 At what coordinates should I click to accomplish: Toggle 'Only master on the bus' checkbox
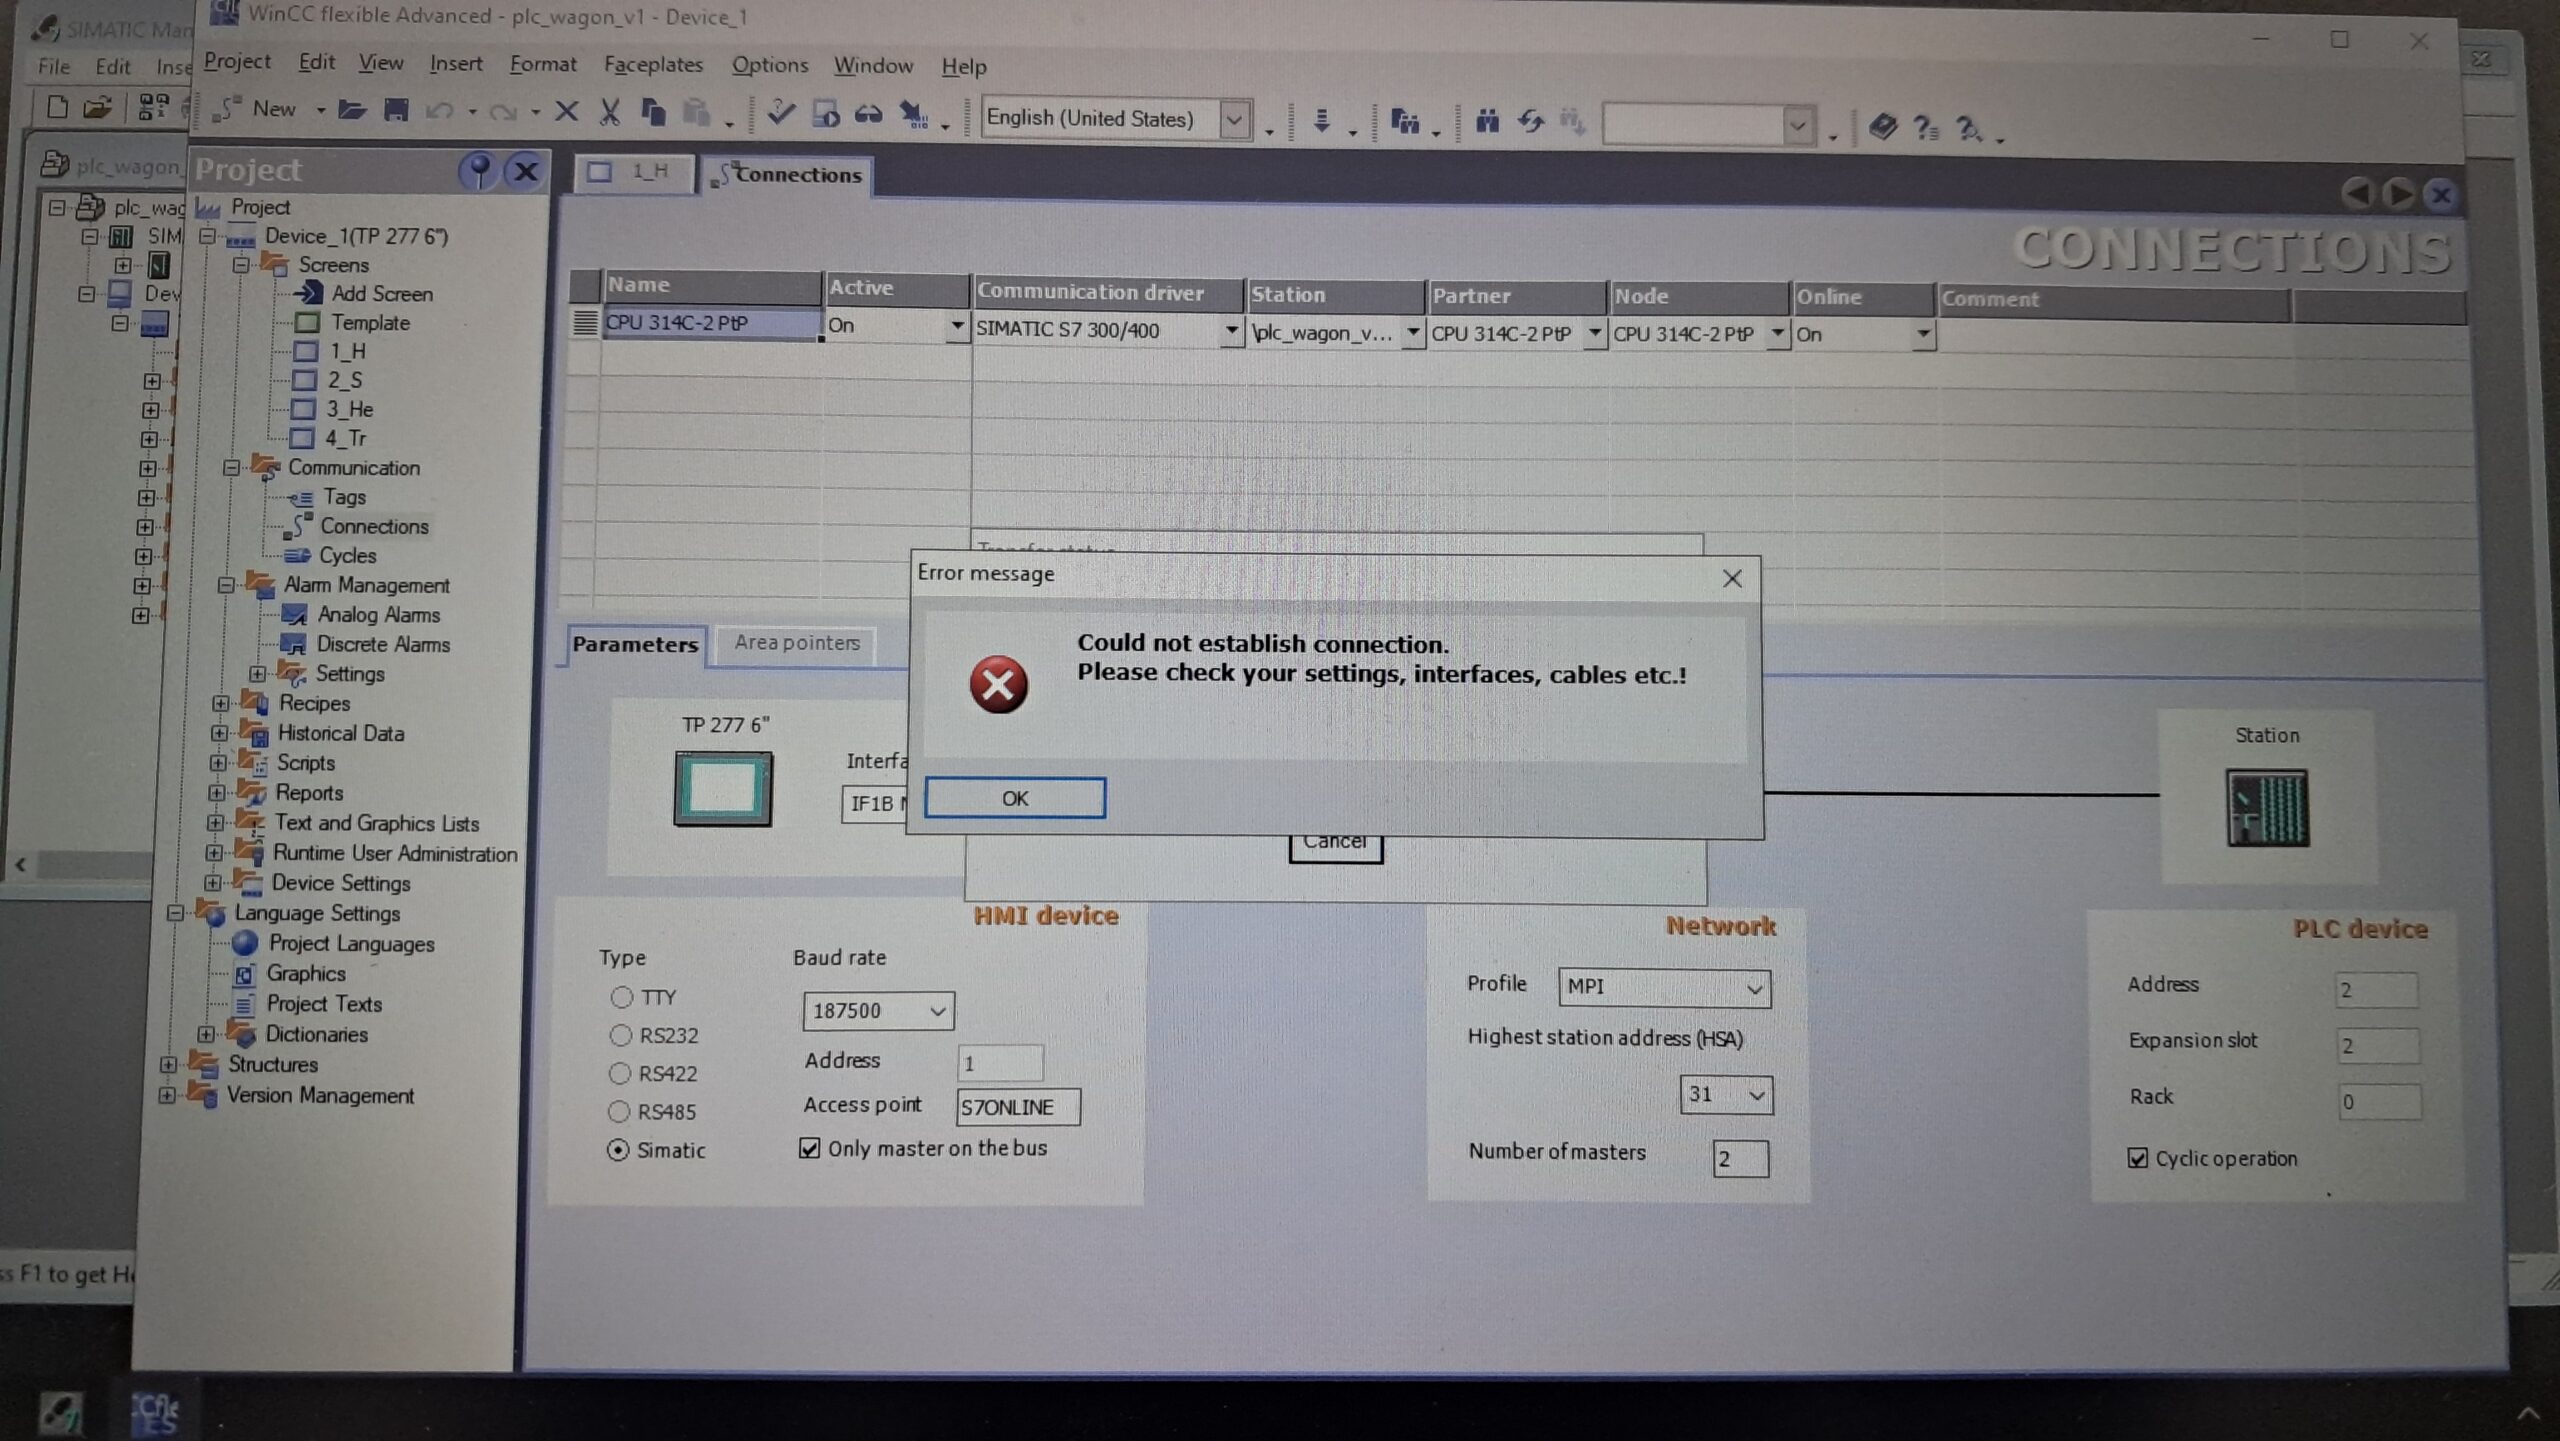tap(809, 1148)
